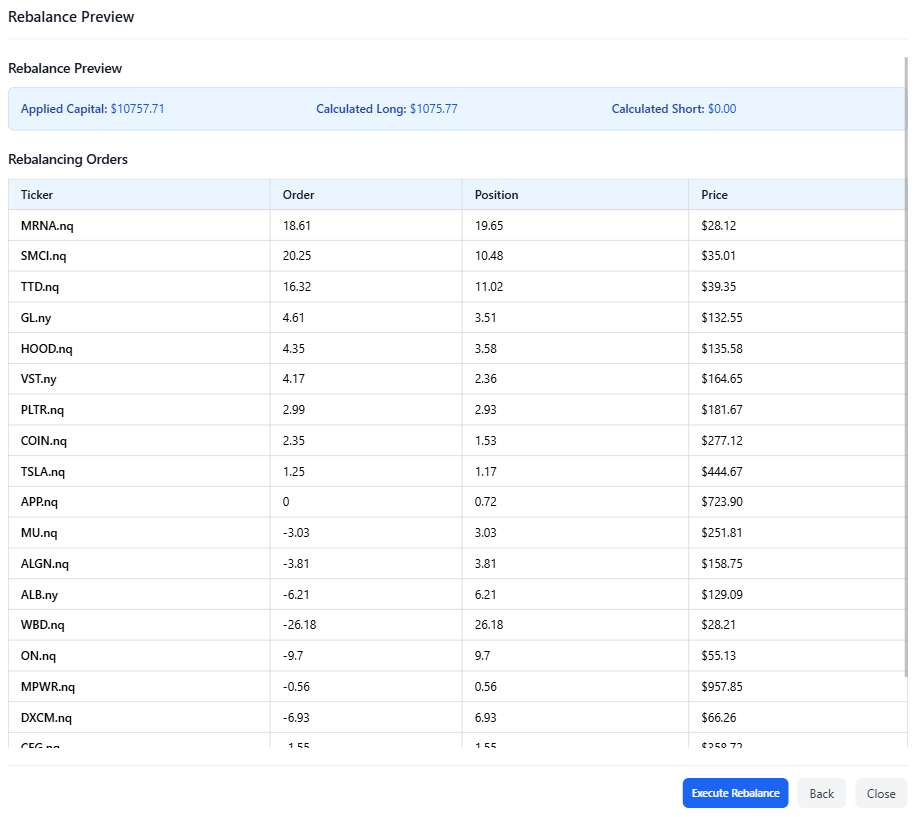Click the Calculated Short value $0.00

pyautogui.click(x=721, y=109)
